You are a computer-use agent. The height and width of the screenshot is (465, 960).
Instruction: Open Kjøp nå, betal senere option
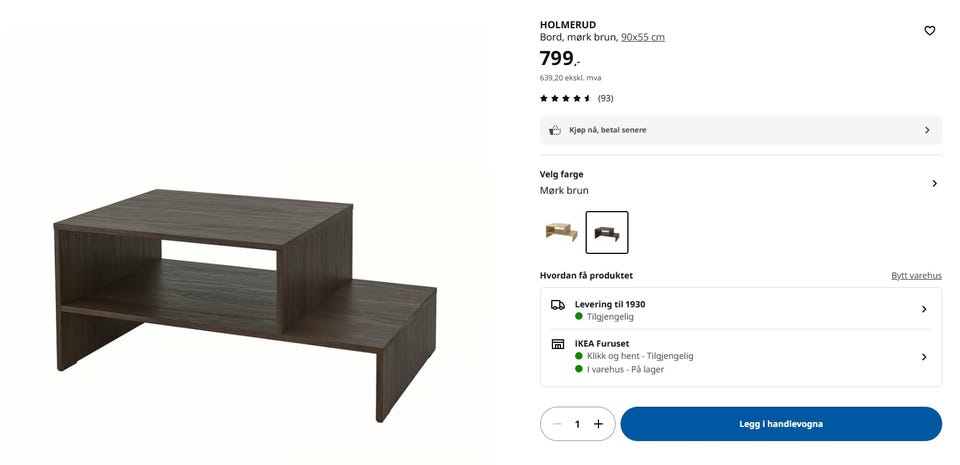[x=741, y=130]
